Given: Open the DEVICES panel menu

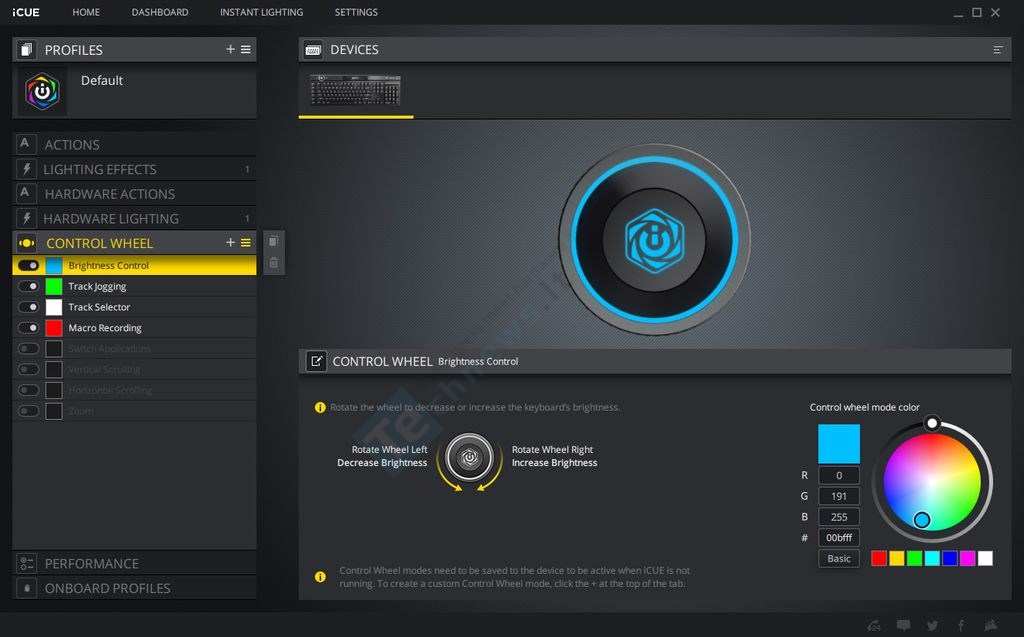Looking at the screenshot, I should point(998,50).
